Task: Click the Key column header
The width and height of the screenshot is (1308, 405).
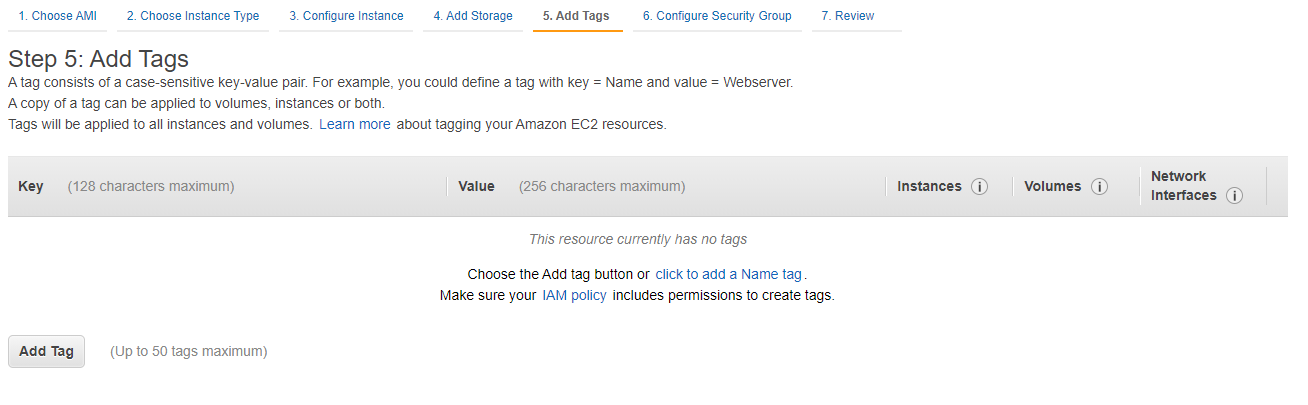Action: (31, 186)
